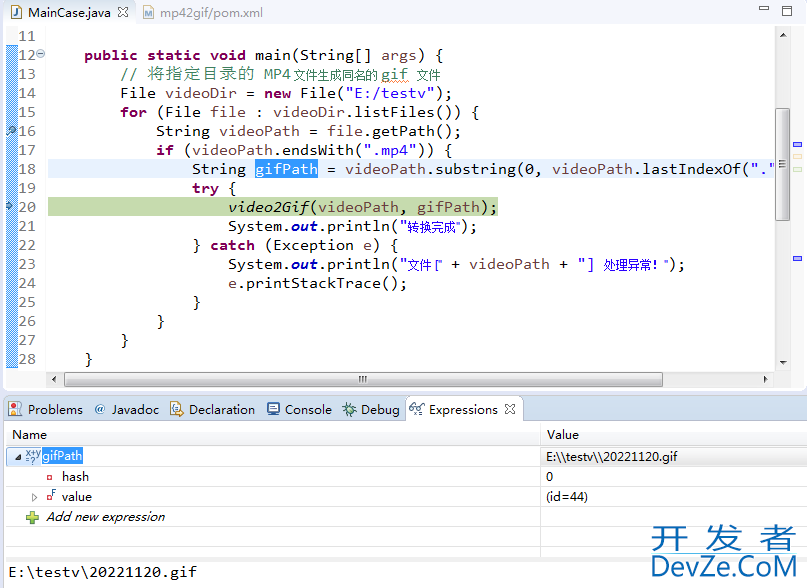Viewport: 807px width, 588px height.
Task: Click the green overview ruler marker
Action: pos(798,169)
